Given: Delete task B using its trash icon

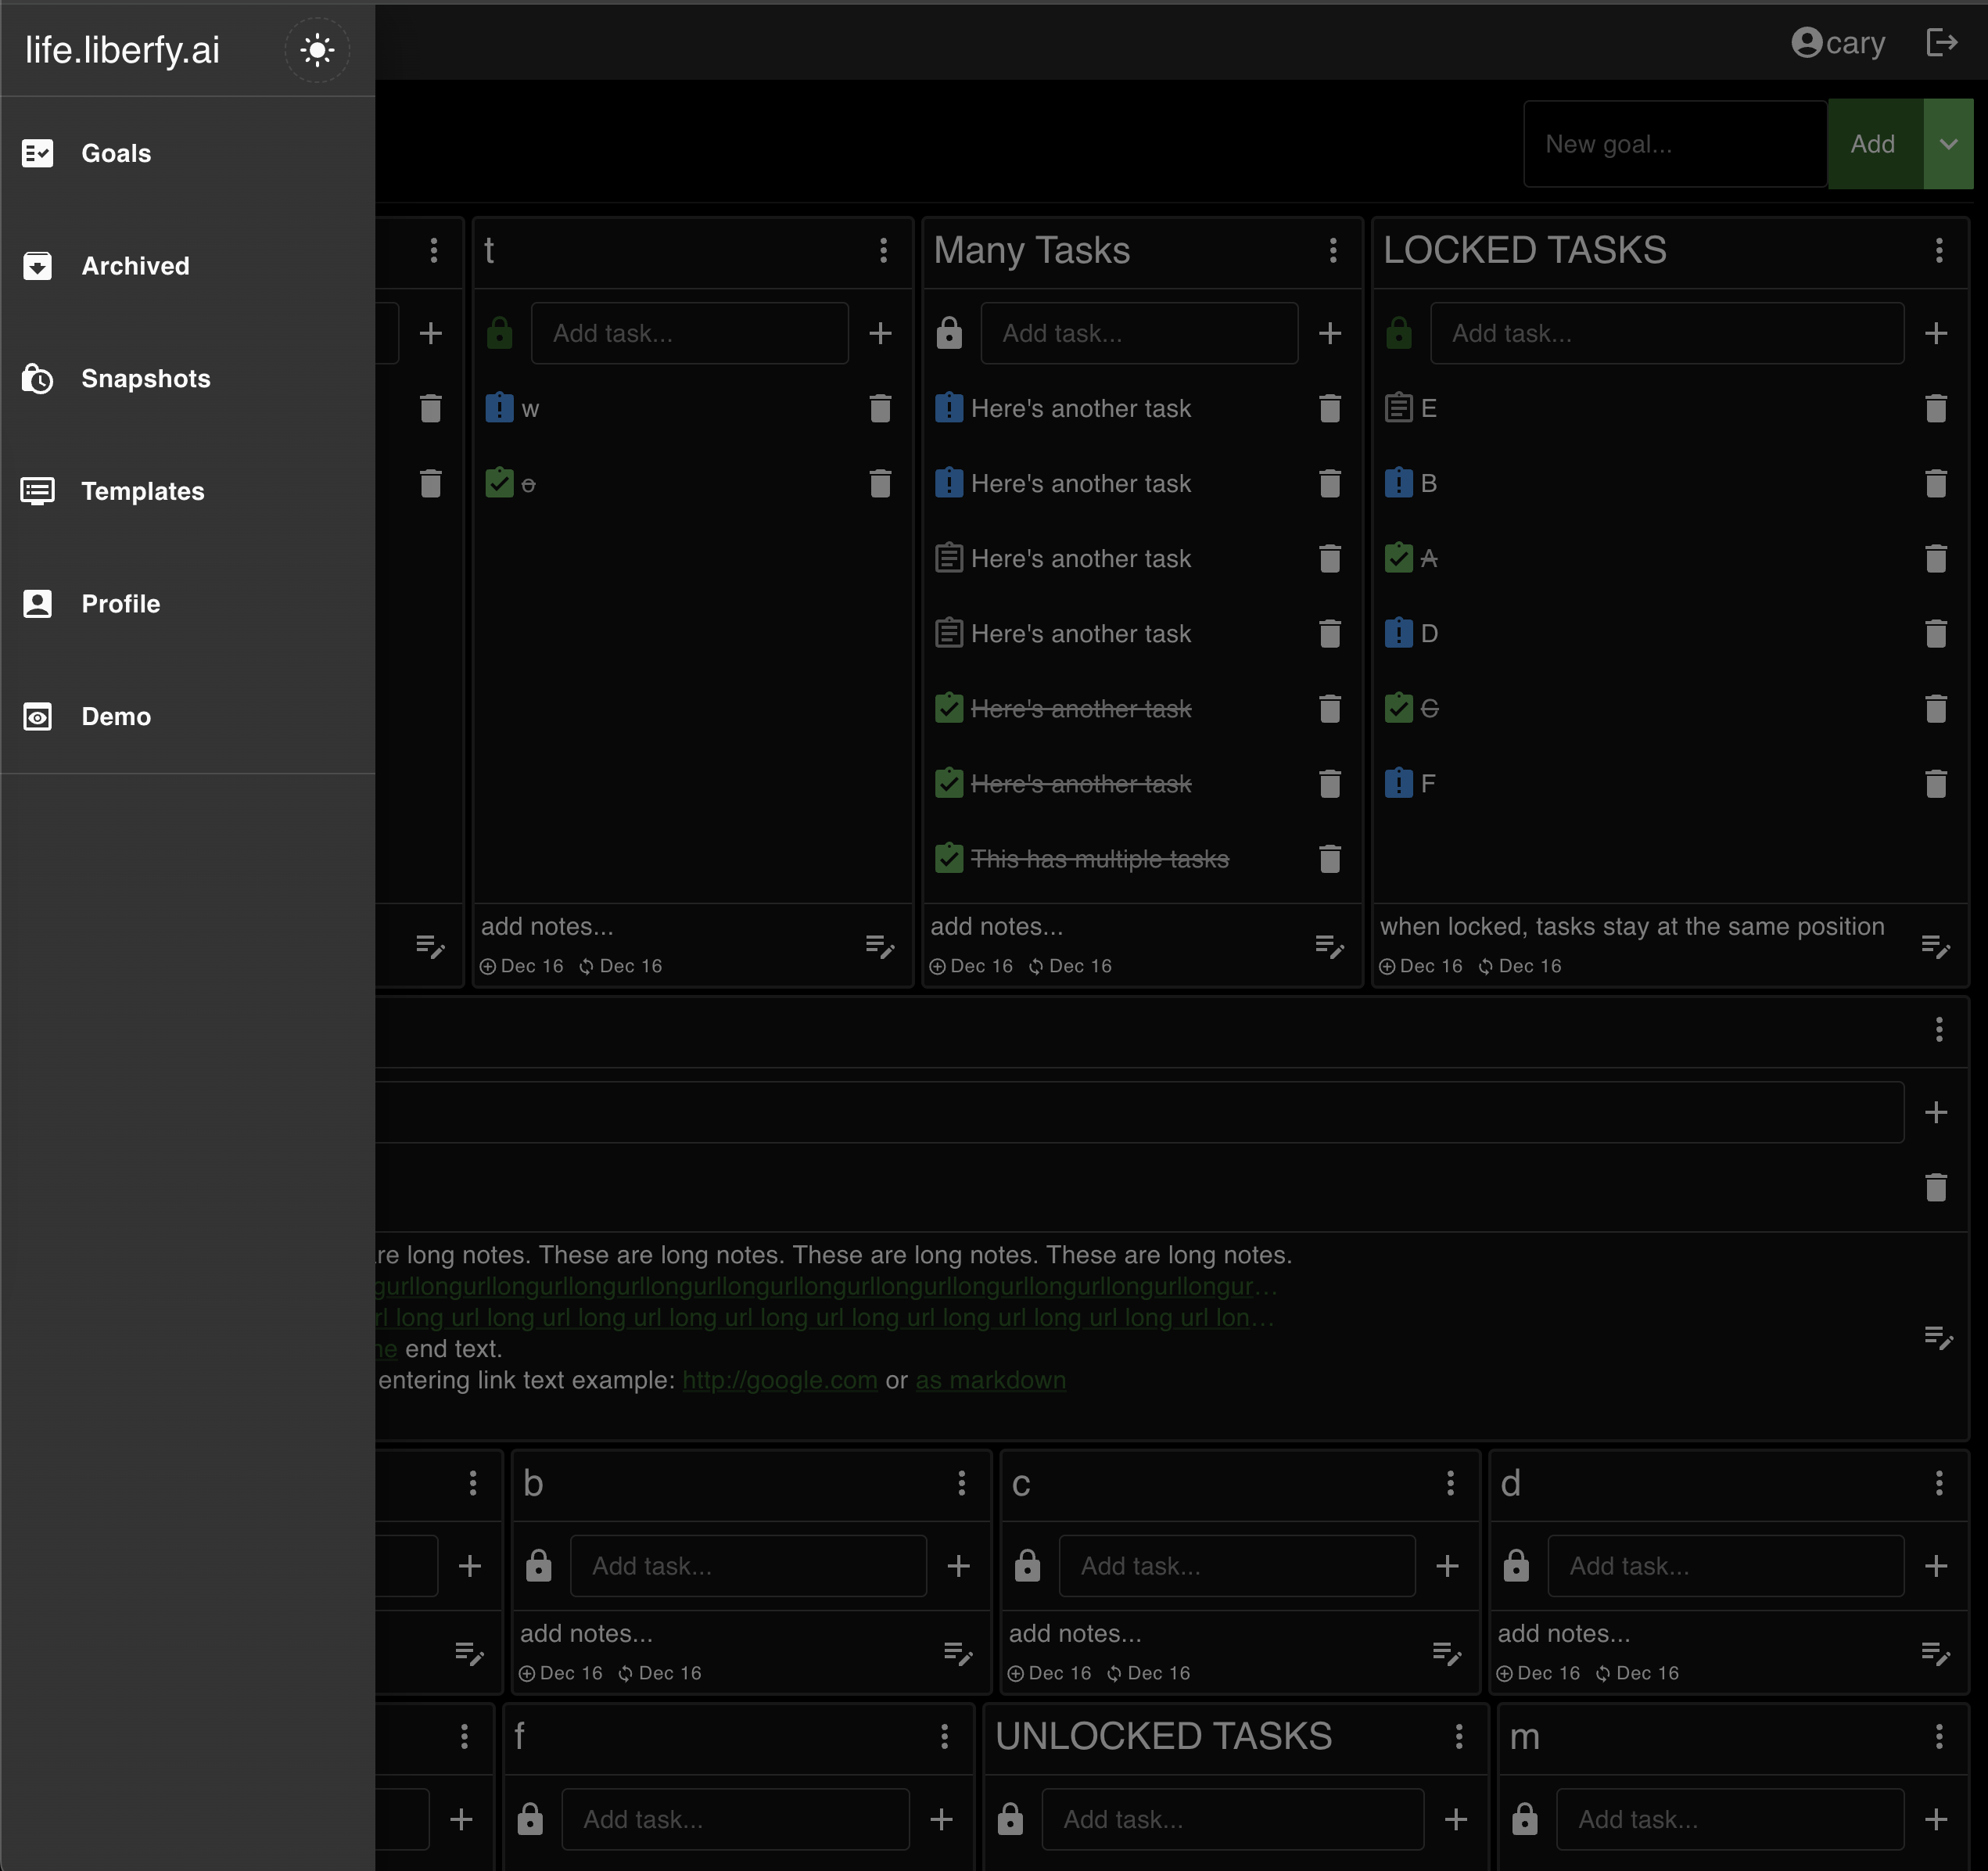Looking at the screenshot, I should (1935, 484).
